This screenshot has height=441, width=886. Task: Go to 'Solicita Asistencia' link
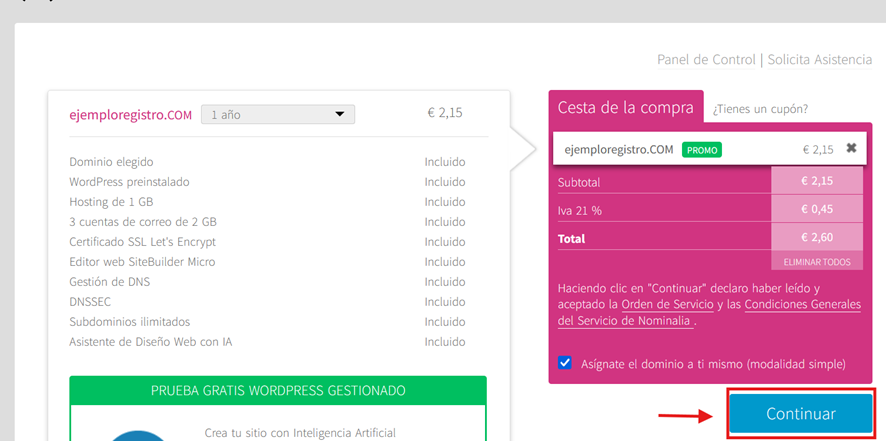click(820, 59)
